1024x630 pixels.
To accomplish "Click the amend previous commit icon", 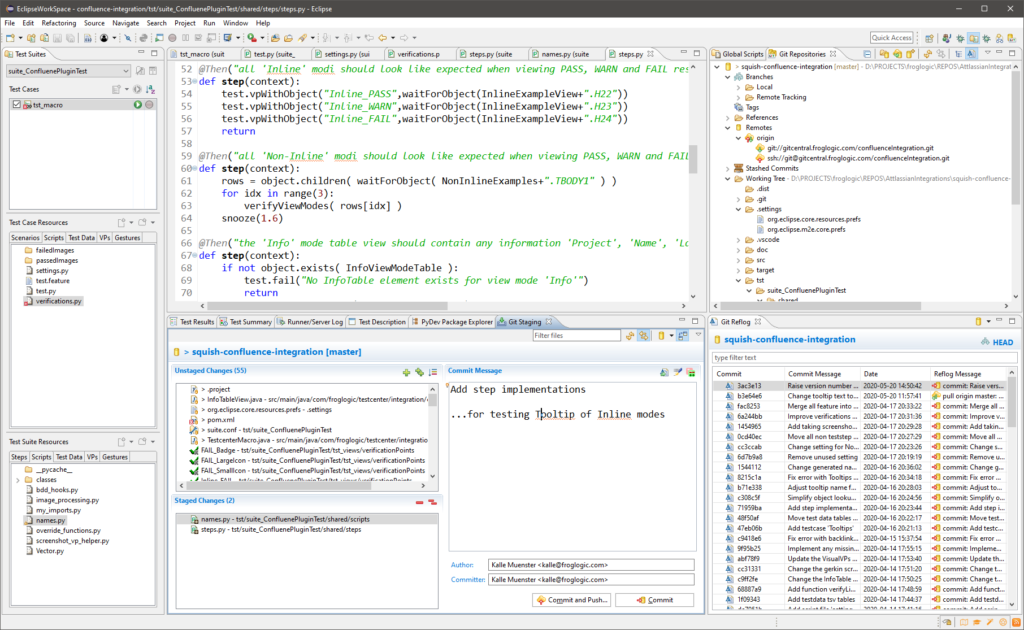I will (x=664, y=372).
